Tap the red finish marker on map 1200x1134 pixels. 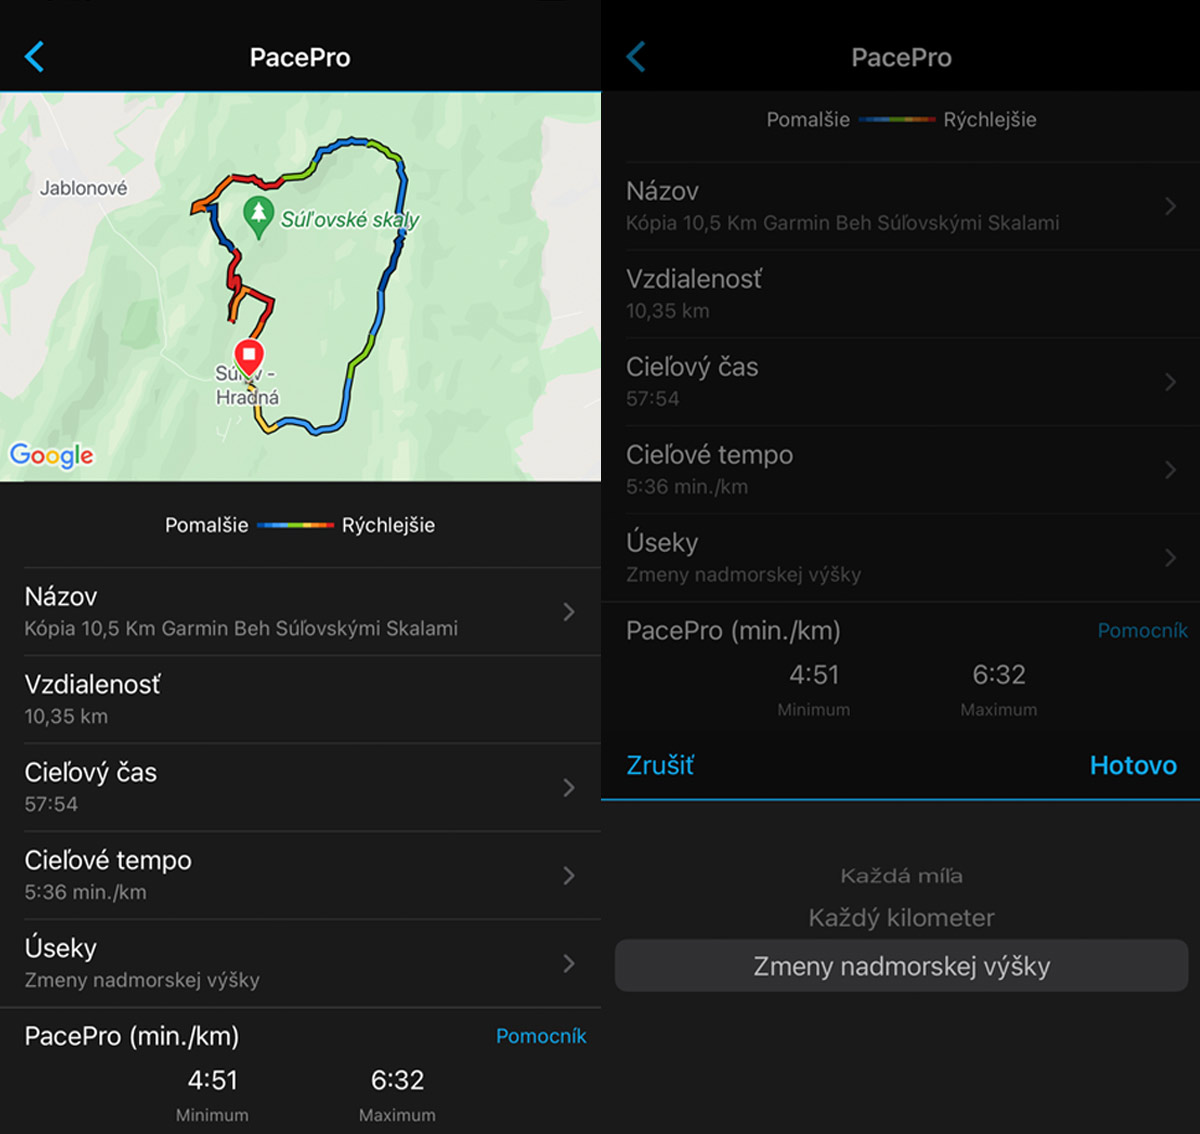pos(249,357)
